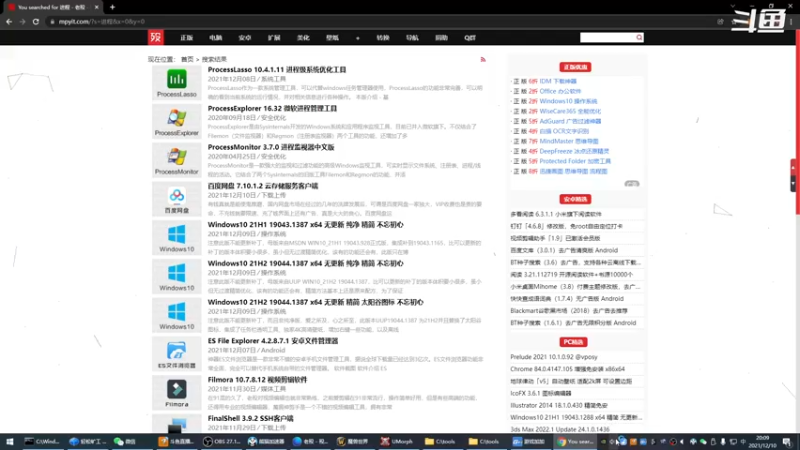This screenshot has width=800, height=450.
Task: Open MindMaster discount link
Action: 569,141
